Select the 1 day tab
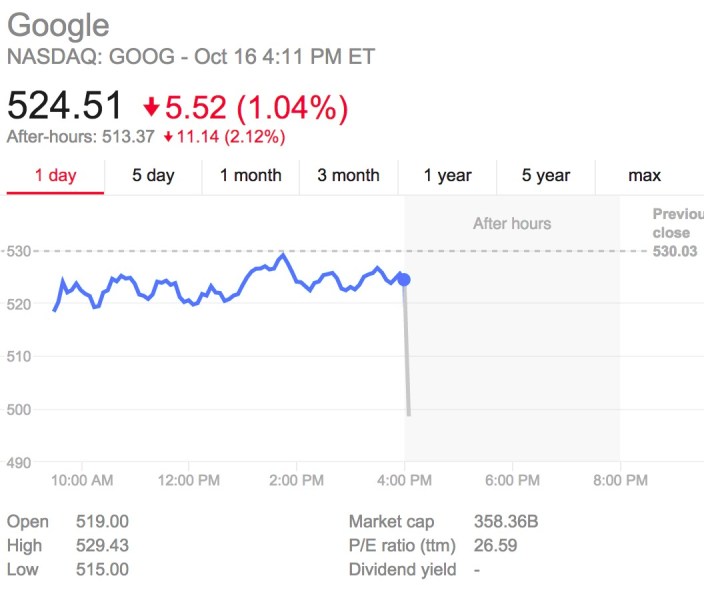Viewport: 704px width, 598px height. tap(55, 176)
